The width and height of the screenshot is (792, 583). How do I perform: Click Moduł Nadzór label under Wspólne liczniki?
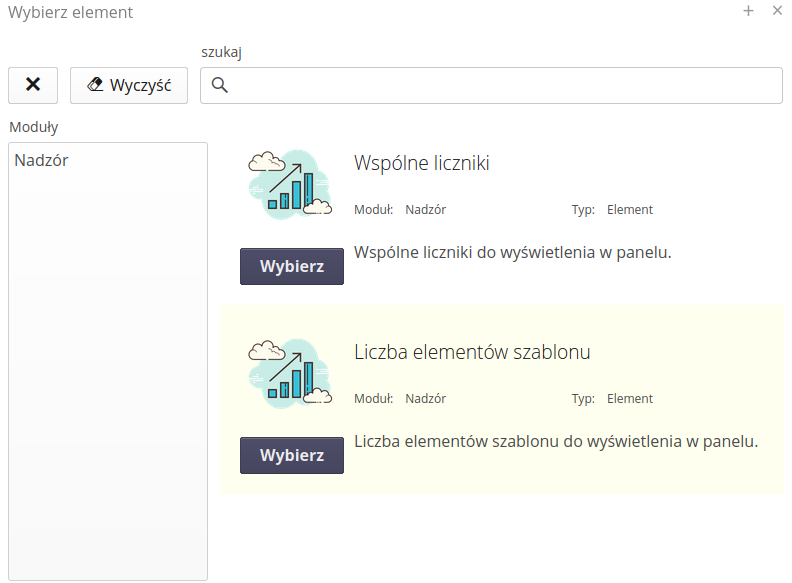pos(400,210)
